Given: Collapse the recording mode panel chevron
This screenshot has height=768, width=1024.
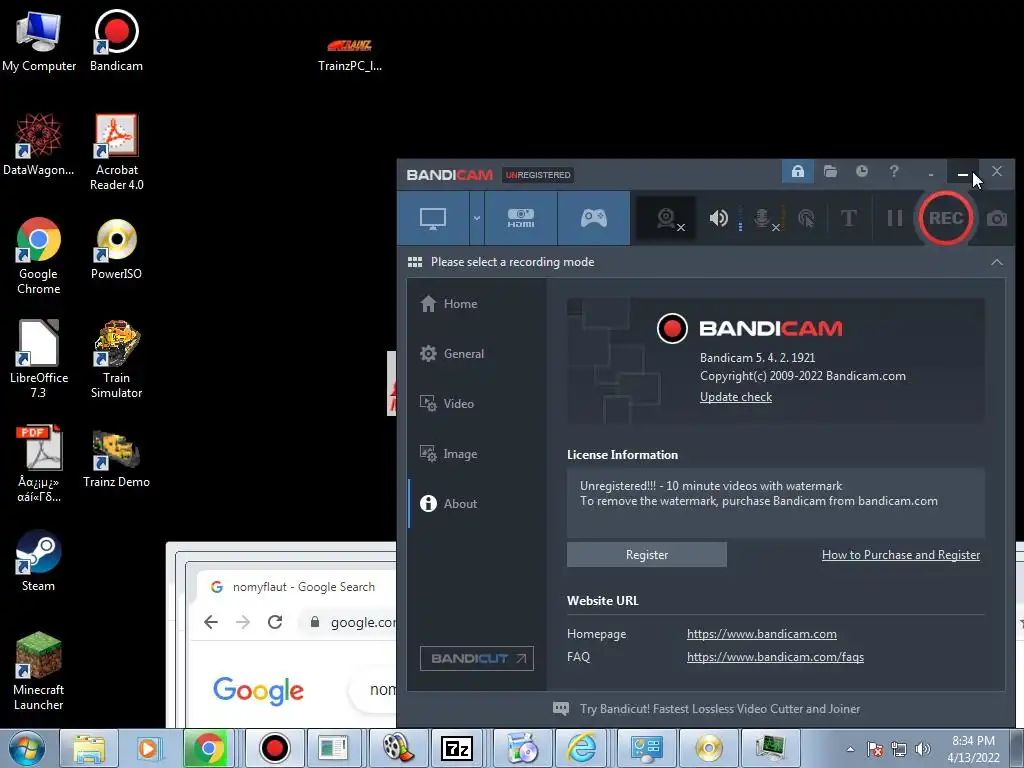Looking at the screenshot, I should [x=997, y=262].
